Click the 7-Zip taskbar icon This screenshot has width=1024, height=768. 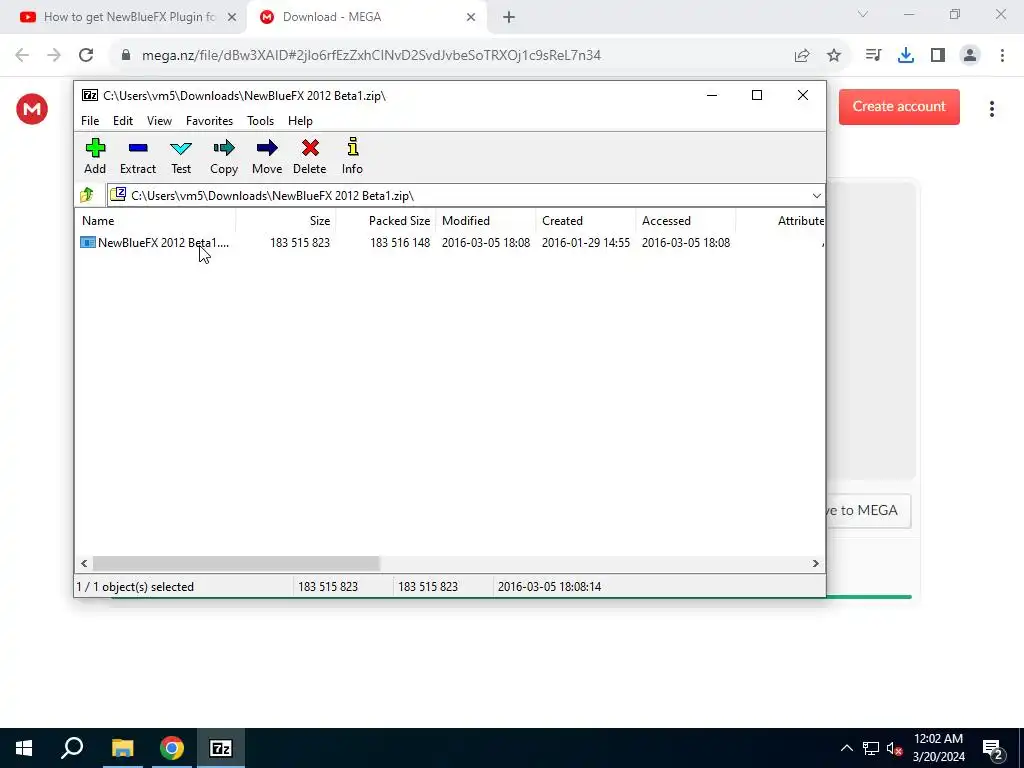221,748
